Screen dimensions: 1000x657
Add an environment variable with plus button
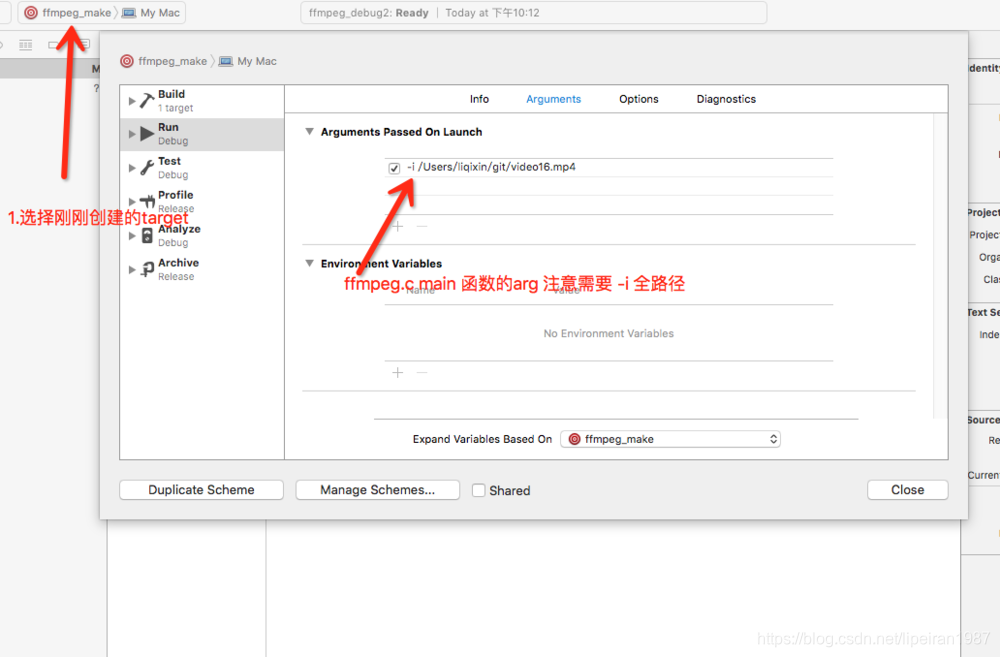pos(398,373)
